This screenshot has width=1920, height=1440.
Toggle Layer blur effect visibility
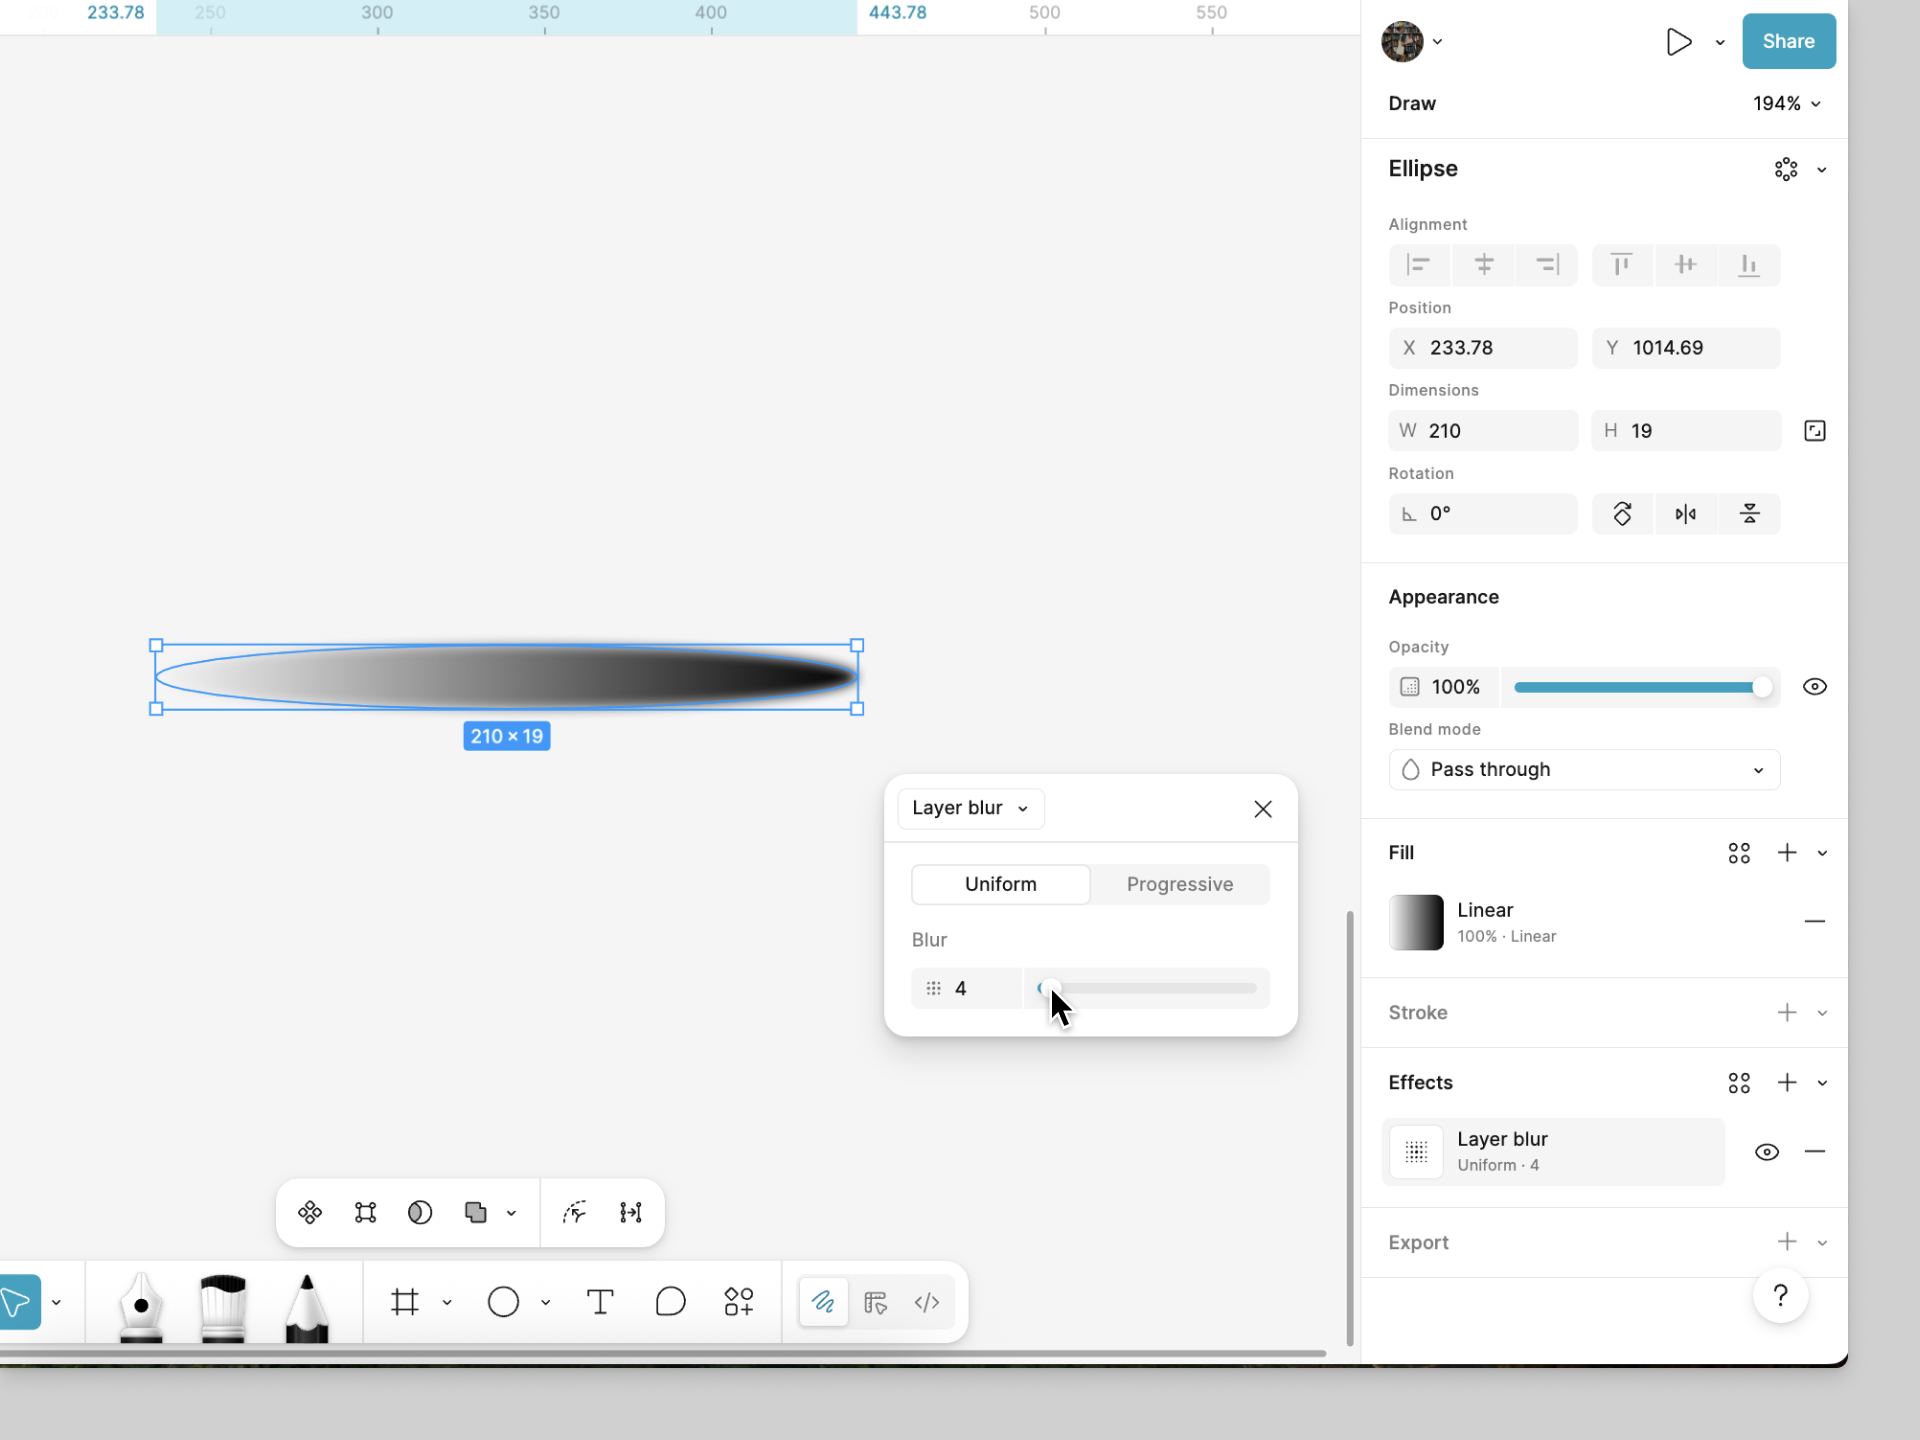1767,1152
